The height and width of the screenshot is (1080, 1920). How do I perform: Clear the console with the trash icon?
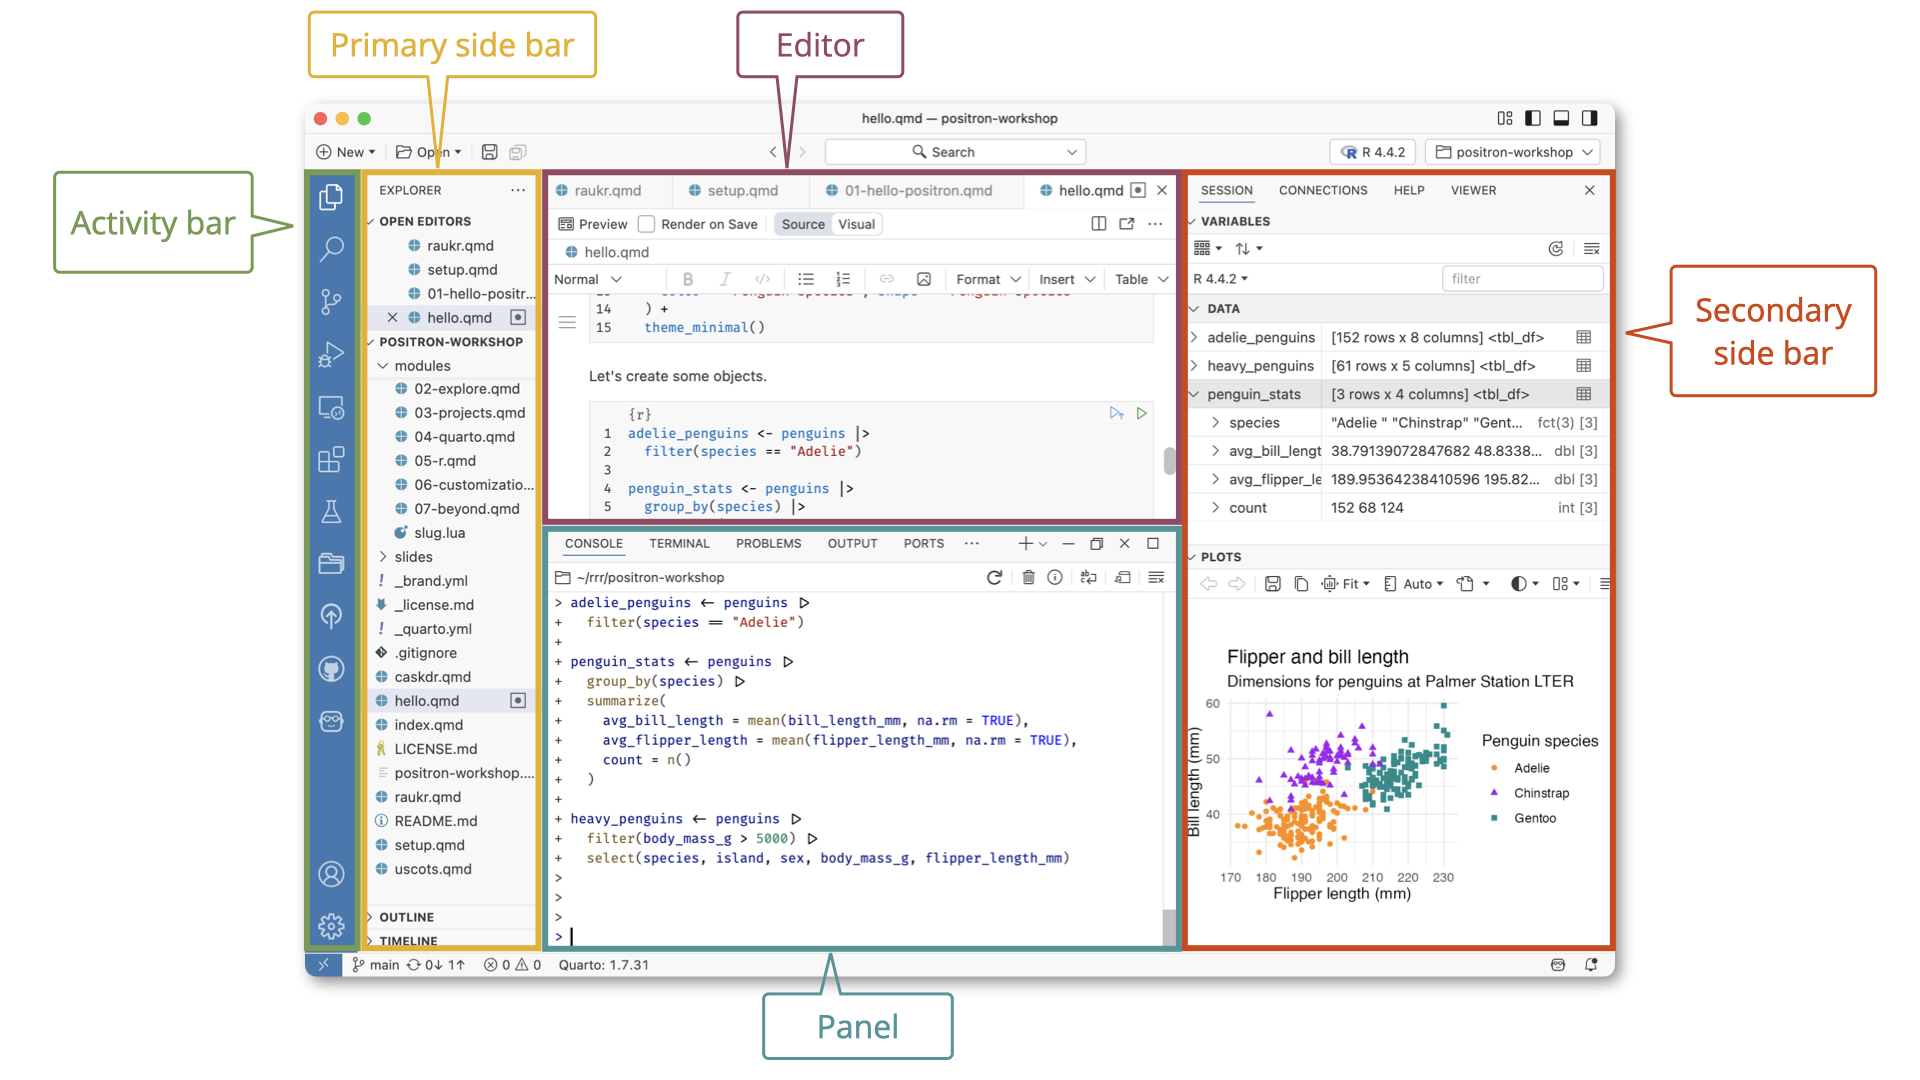coord(1029,577)
